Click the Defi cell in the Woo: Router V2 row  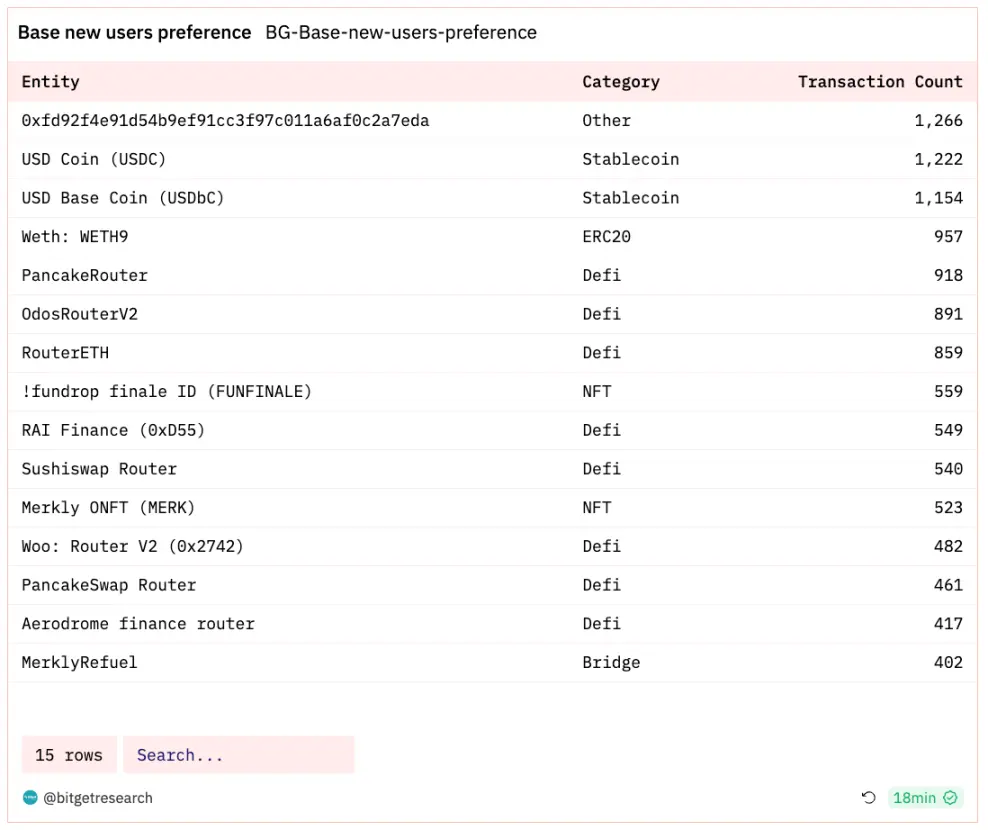click(x=602, y=546)
